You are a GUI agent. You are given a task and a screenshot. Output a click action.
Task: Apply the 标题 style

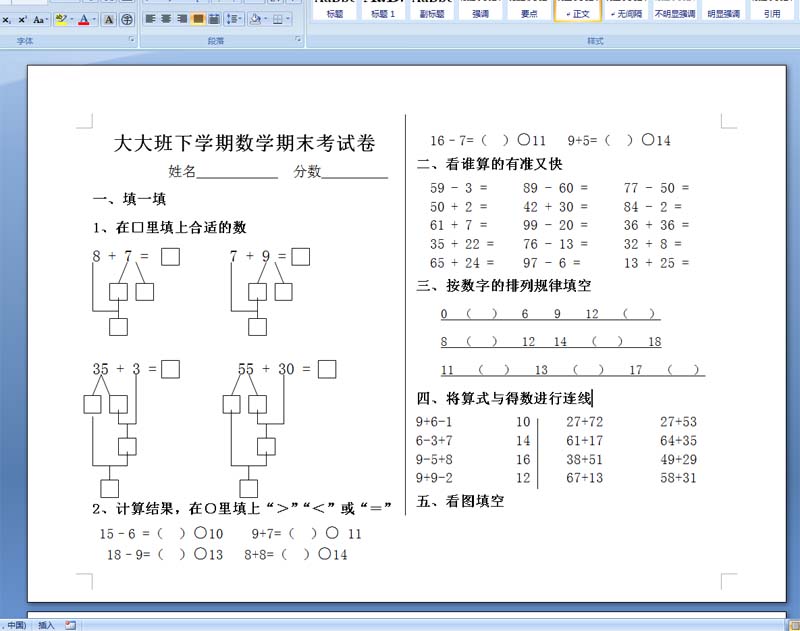point(335,10)
